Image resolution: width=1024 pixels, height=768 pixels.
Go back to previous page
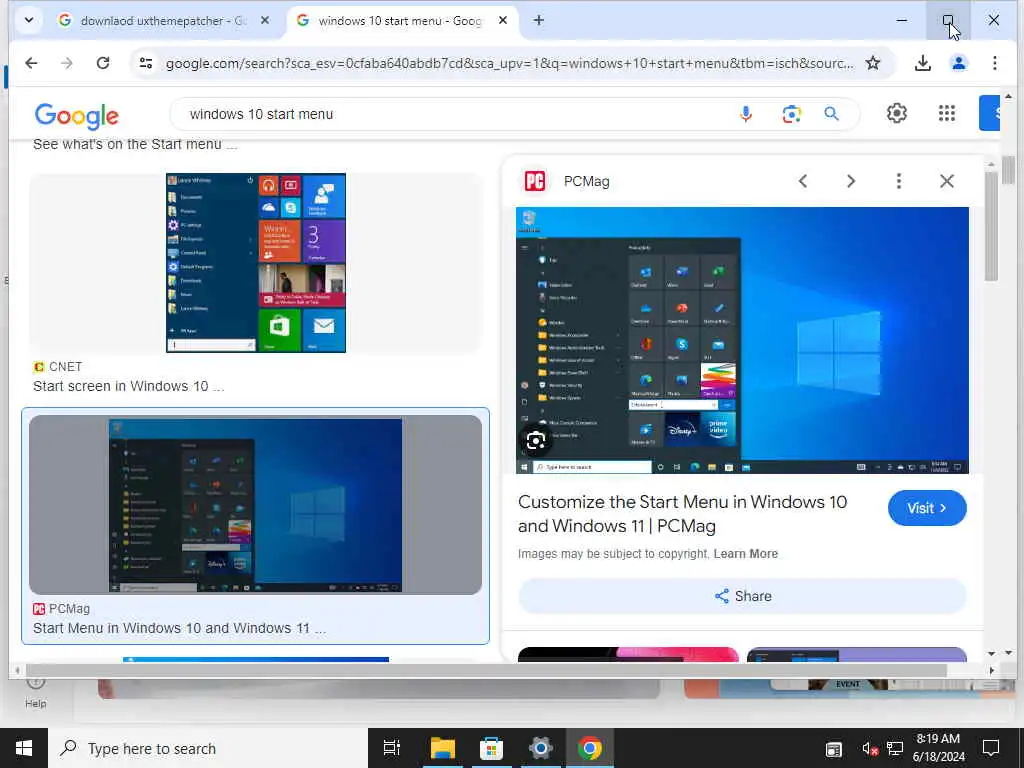point(31,63)
